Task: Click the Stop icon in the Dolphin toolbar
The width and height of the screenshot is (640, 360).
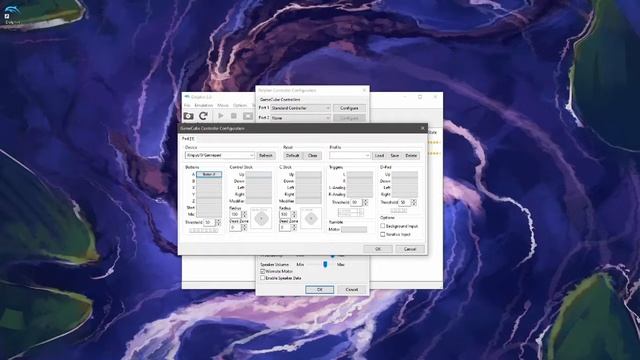Action: tap(234, 116)
